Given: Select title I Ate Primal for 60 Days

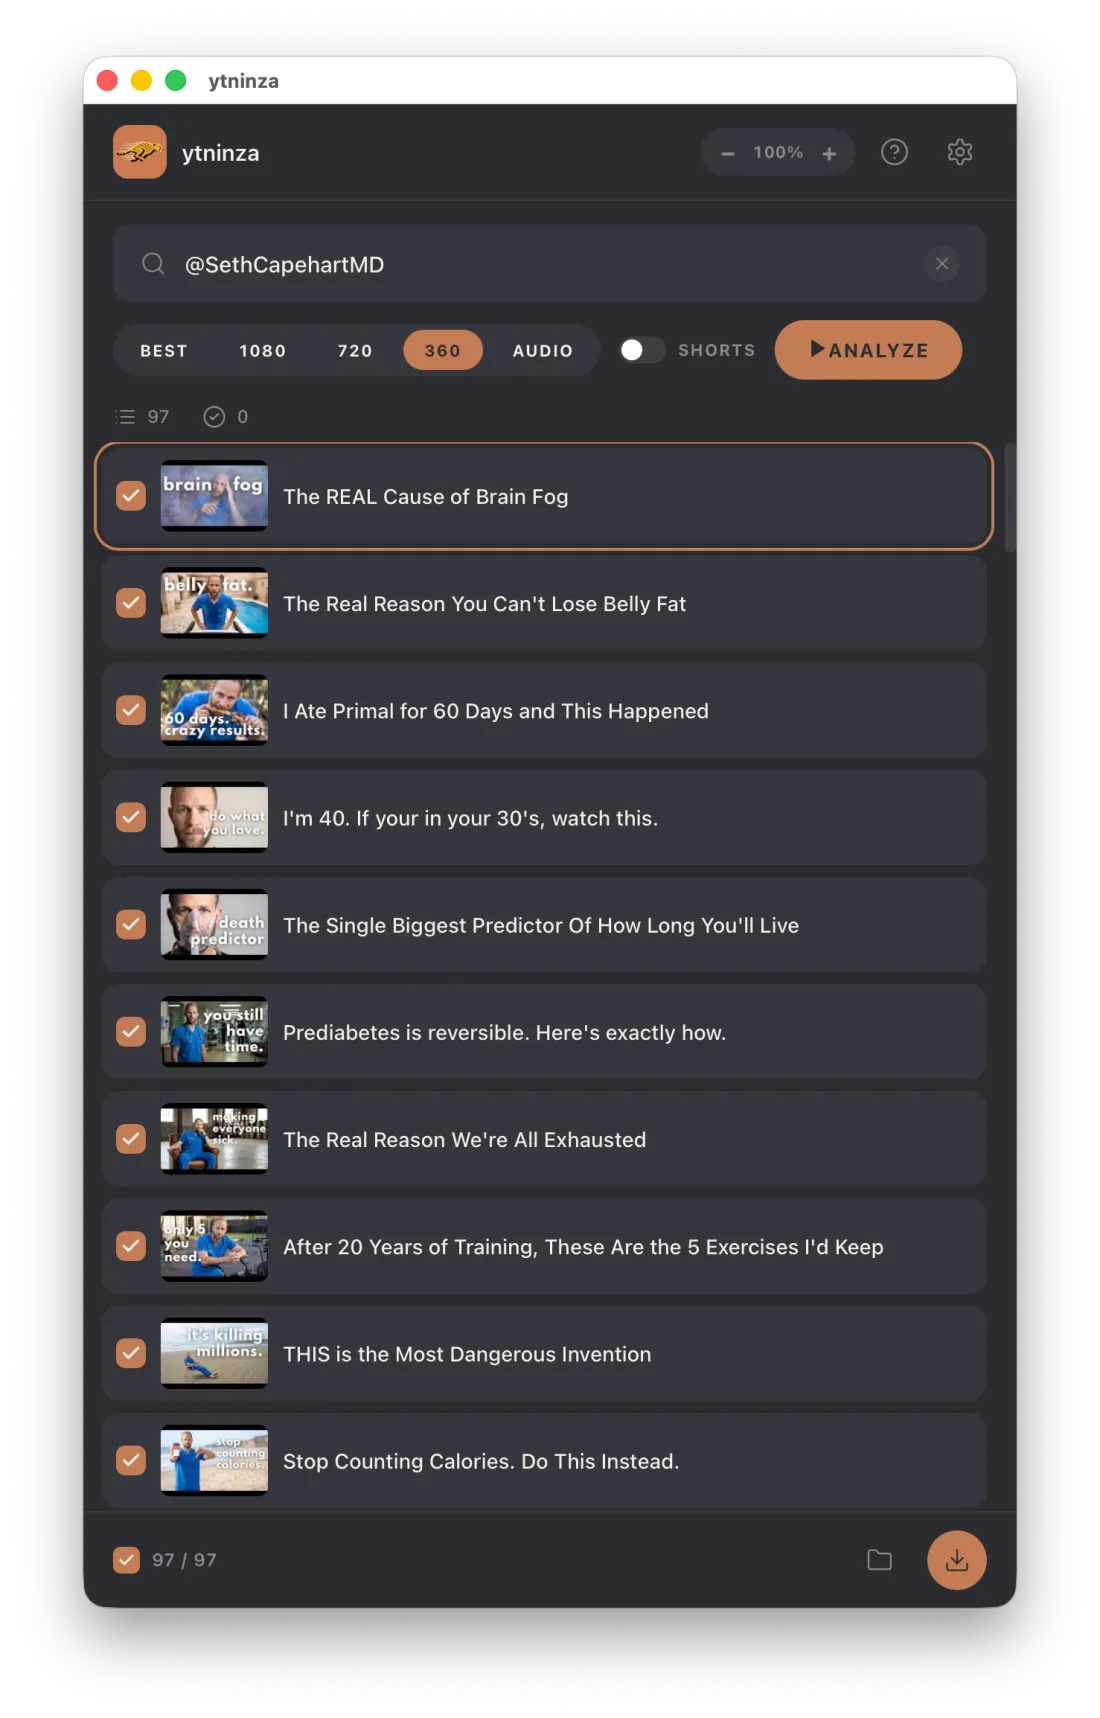Looking at the screenshot, I should pyautogui.click(x=496, y=711).
